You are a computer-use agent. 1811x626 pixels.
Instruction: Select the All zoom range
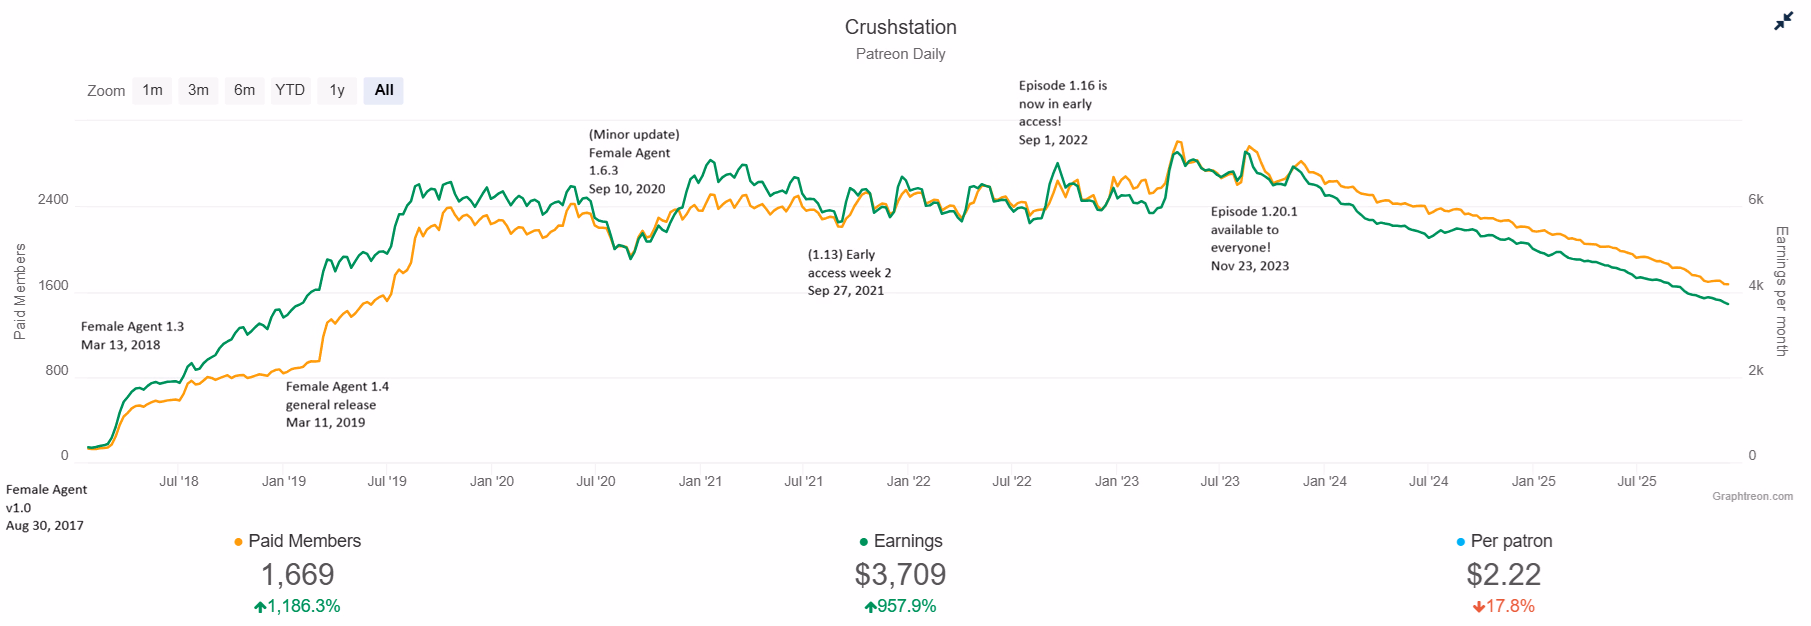(x=384, y=90)
